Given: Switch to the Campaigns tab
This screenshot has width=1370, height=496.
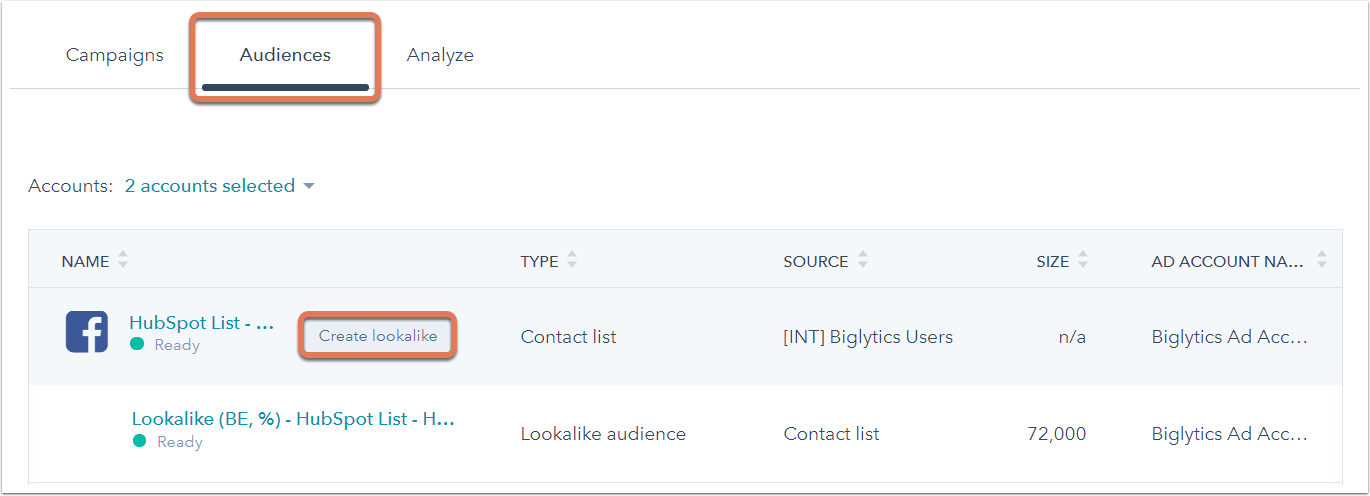Looking at the screenshot, I should [115, 55].
